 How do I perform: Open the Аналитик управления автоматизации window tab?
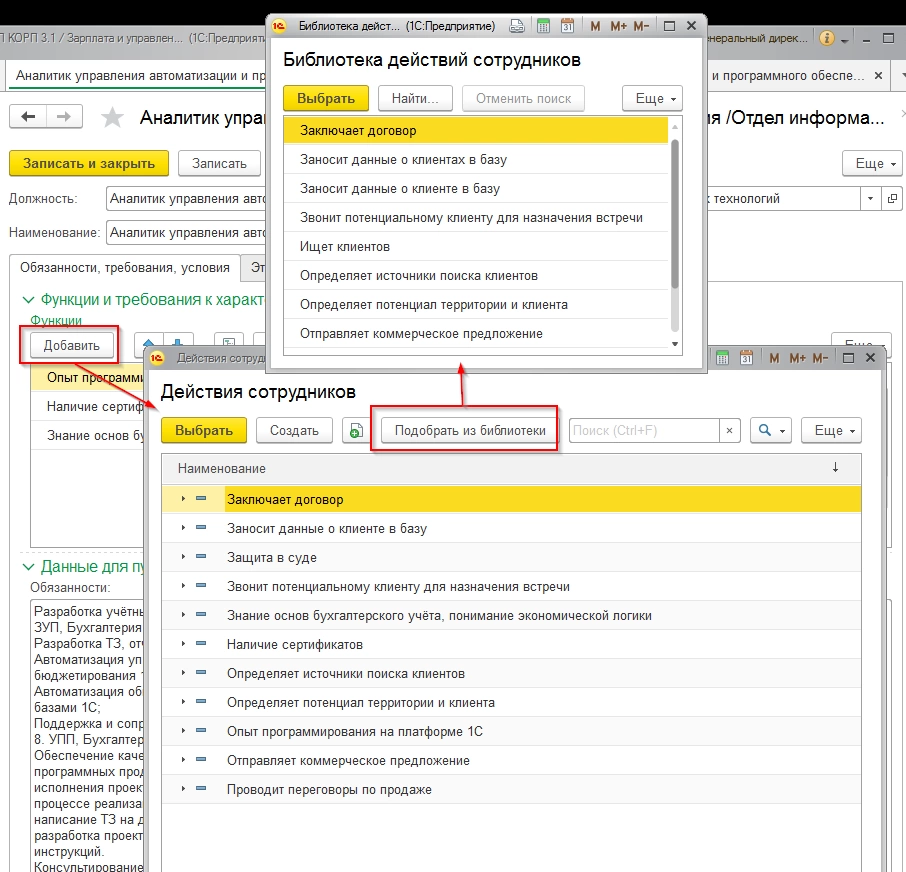(x=139, y=76)
